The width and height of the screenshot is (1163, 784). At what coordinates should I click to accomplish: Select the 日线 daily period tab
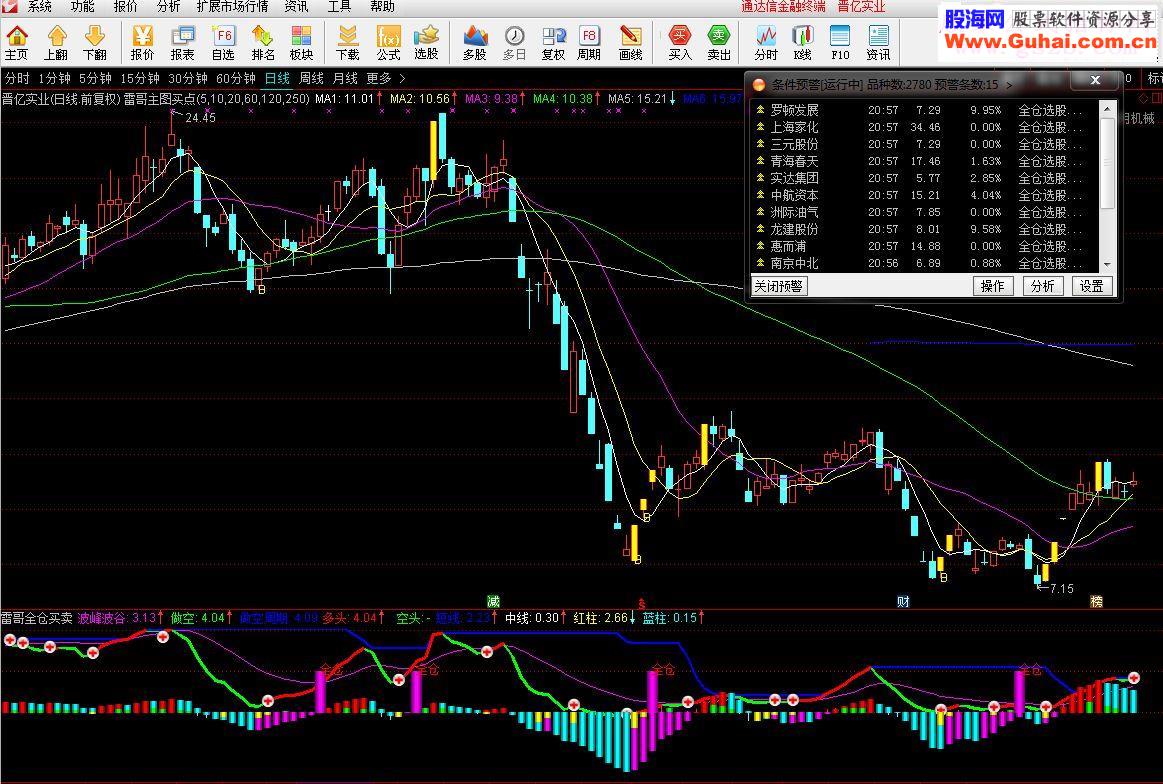tap(277, 79)
